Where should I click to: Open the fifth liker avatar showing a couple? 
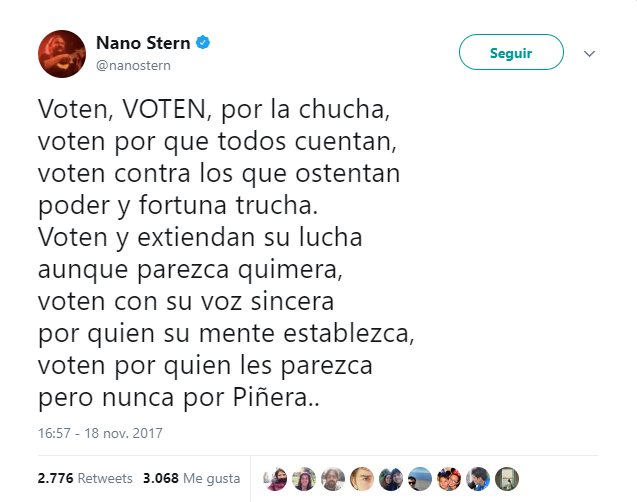point(391,478)
